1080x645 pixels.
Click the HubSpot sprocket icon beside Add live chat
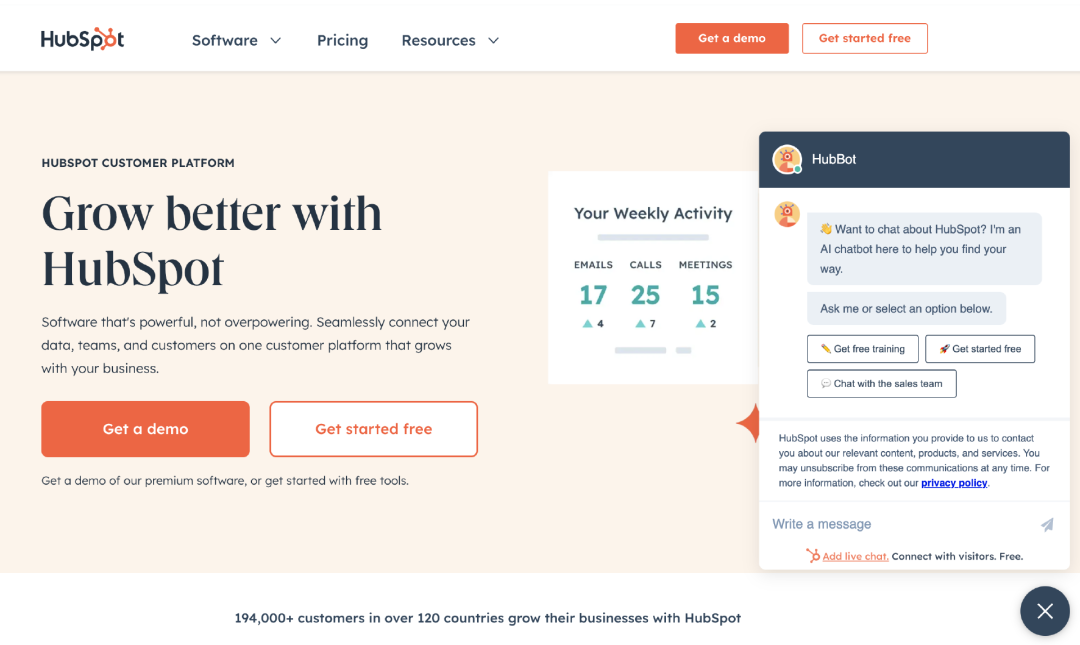pos(813,555)
